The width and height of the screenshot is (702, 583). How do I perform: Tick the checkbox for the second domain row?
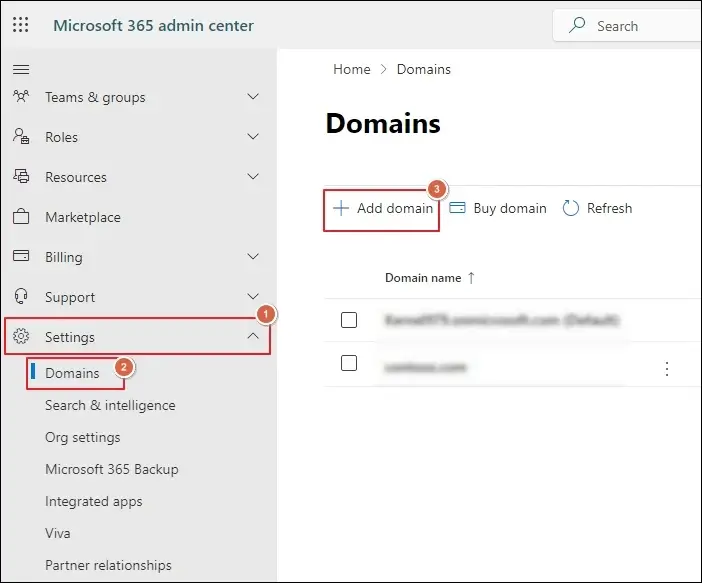pyautogui.click(x=349, y=363)
